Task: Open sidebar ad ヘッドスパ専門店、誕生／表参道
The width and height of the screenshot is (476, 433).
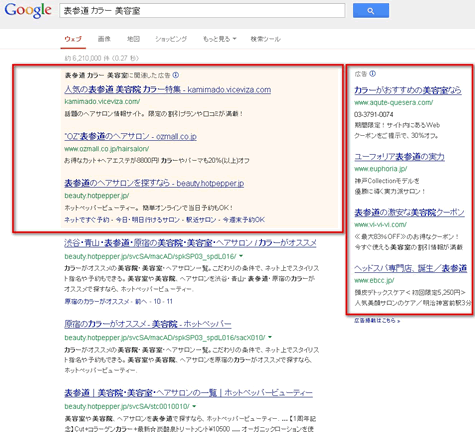Action: coord(411,268)
